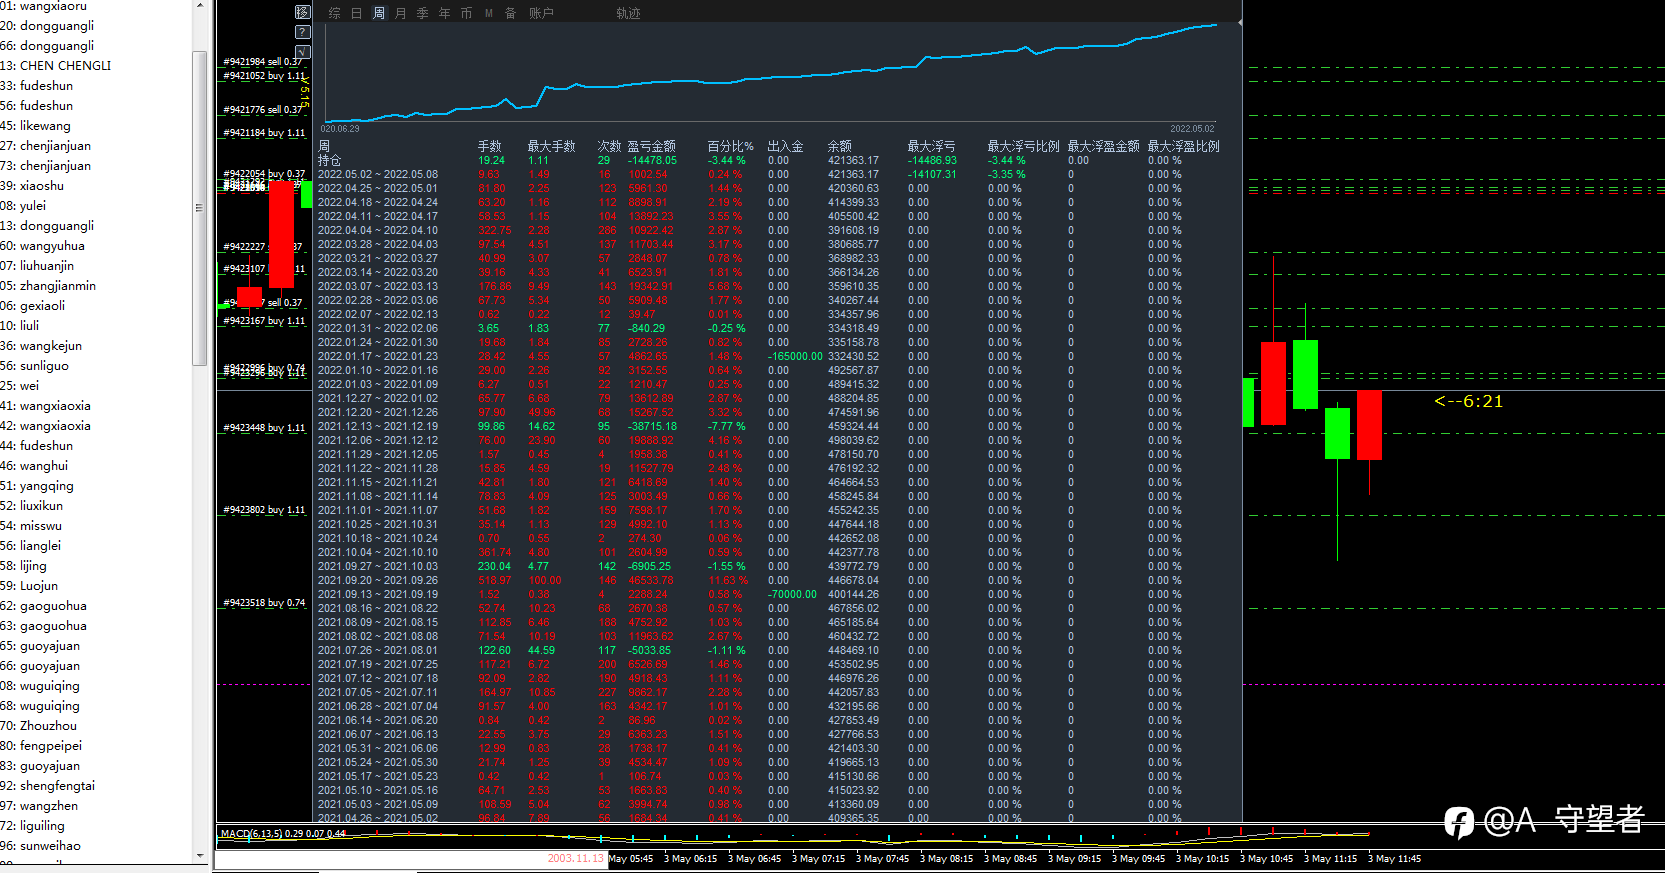Click the 百分比% column header
Screen dimensions: 1665x873
click(731, 146)
